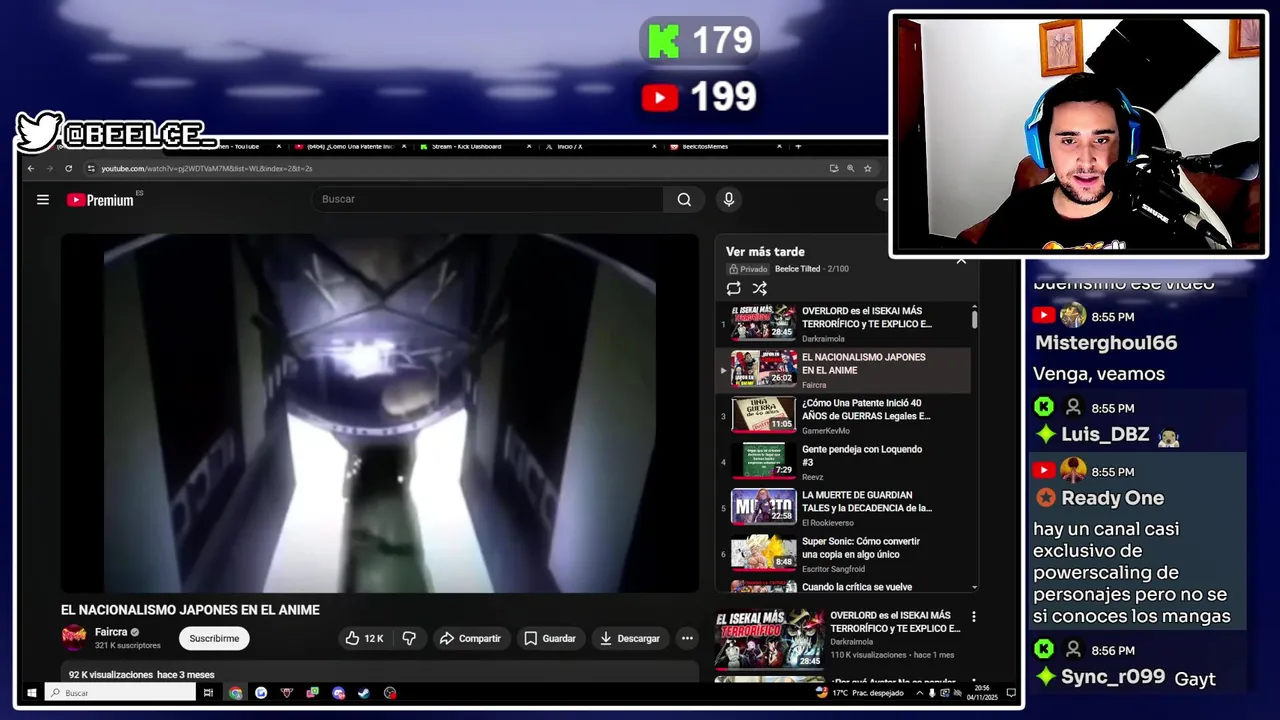Screen dimensions: 1280x720
Task: Expand description showing 92 K visualizaciones
Action: [380, 674]
